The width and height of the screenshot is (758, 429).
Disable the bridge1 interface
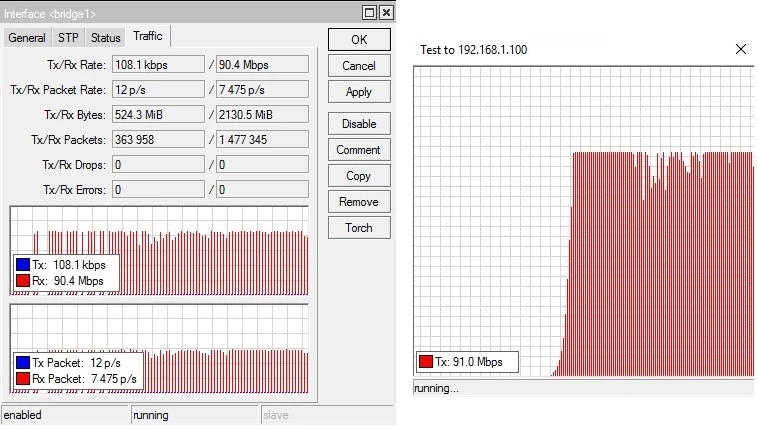click(358, 124)
